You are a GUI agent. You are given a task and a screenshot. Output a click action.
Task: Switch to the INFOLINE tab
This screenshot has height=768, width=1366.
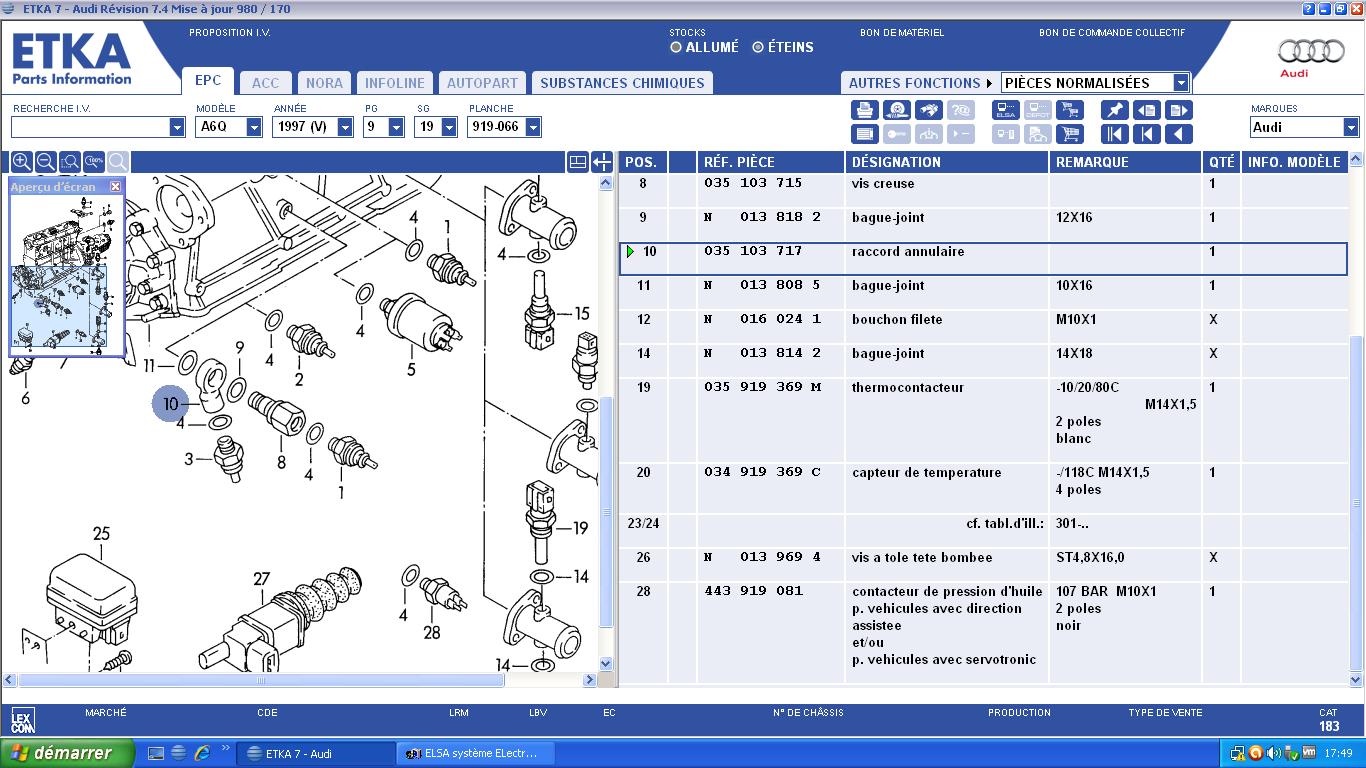pos(395,83)
